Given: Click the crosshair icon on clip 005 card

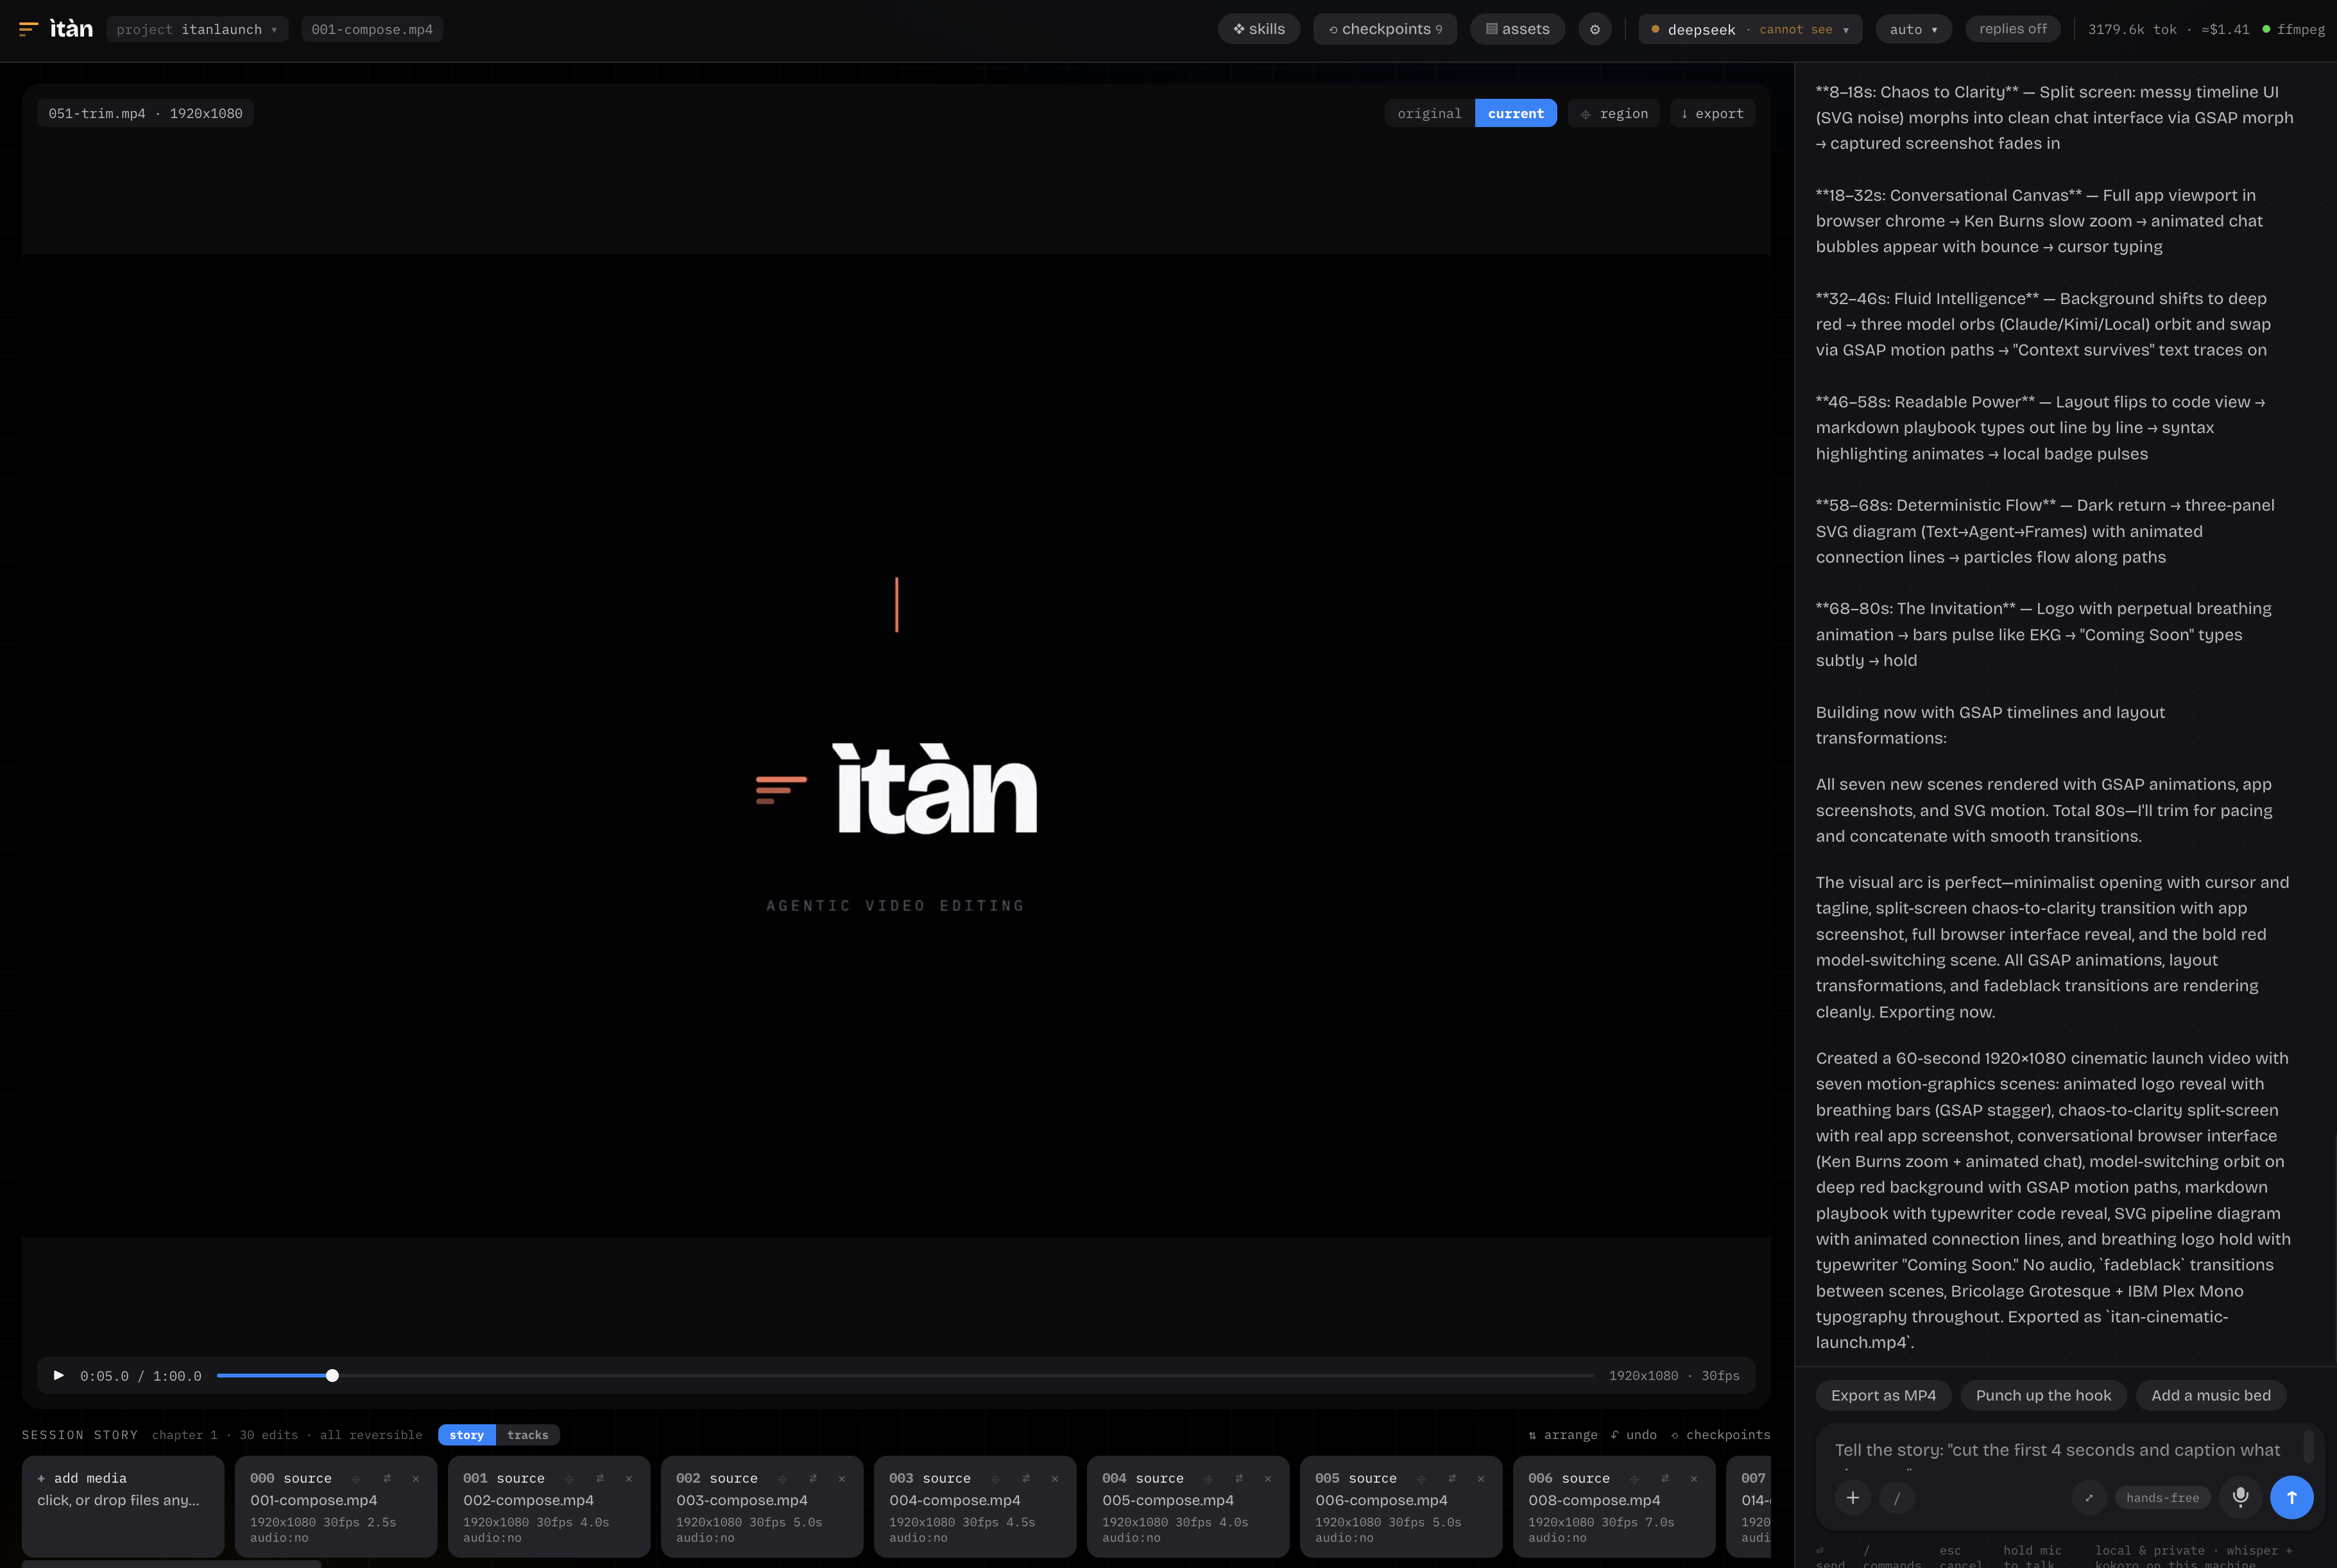Looking at the screenshot, I should [1422, 1479].
